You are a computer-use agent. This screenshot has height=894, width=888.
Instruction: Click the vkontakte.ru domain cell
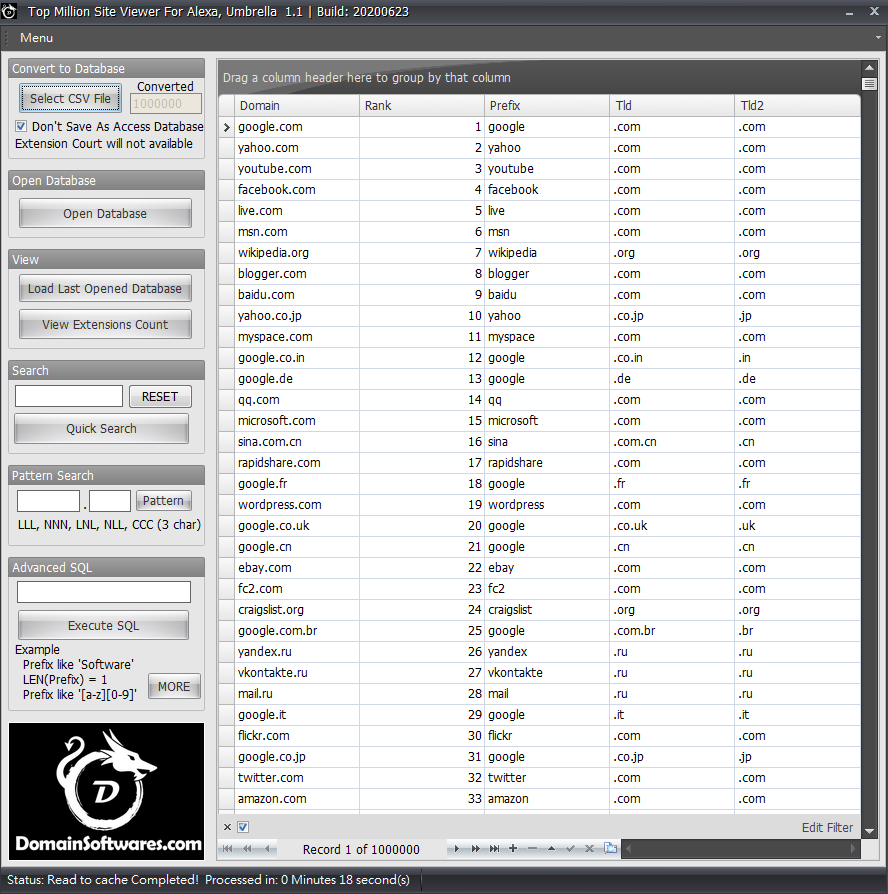tap(297, 673)
